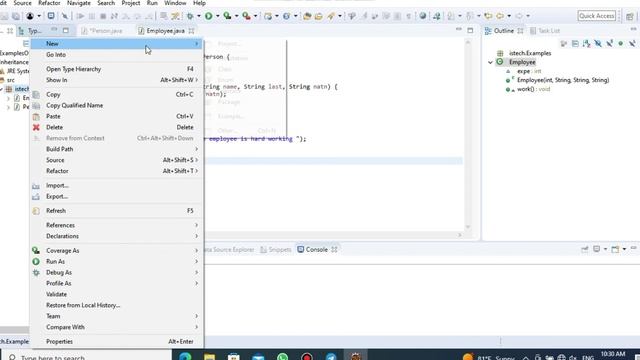This screenshot has width=640, height=360.
Task: Expand the Build Path submenu
Action: pyautogui.click(x=118, y=149)
